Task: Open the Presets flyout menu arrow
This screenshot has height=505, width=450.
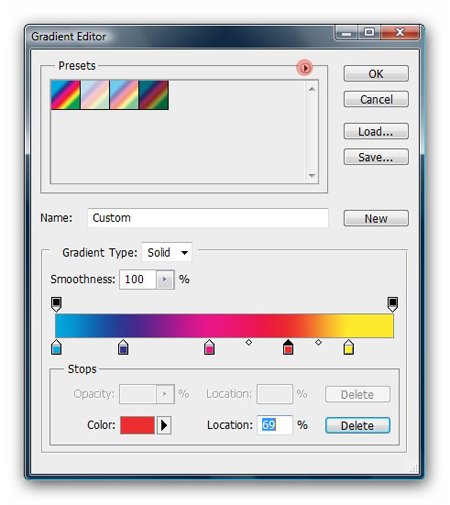Action: tap(304, 68)
